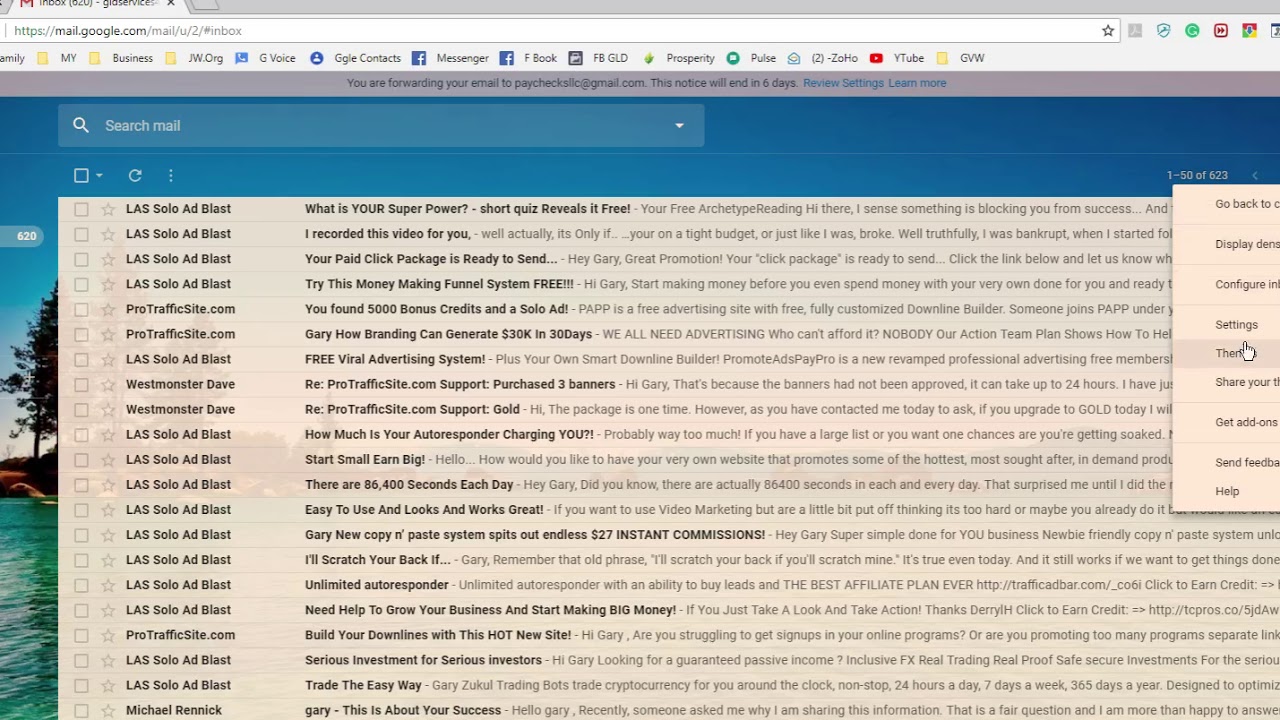Open the JW.Org bookmark folder

click(194, 58)
